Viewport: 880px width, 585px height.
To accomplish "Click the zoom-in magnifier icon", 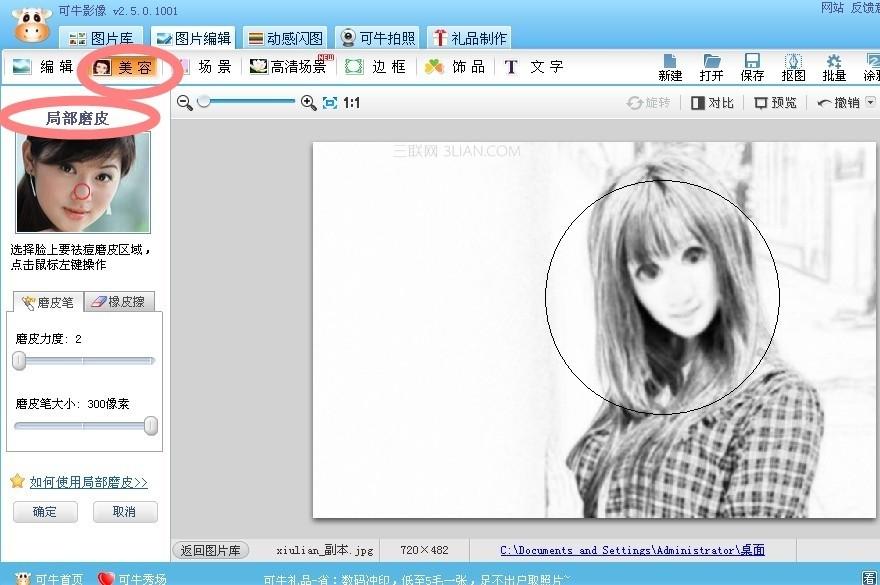I will (x=310, y=102).
